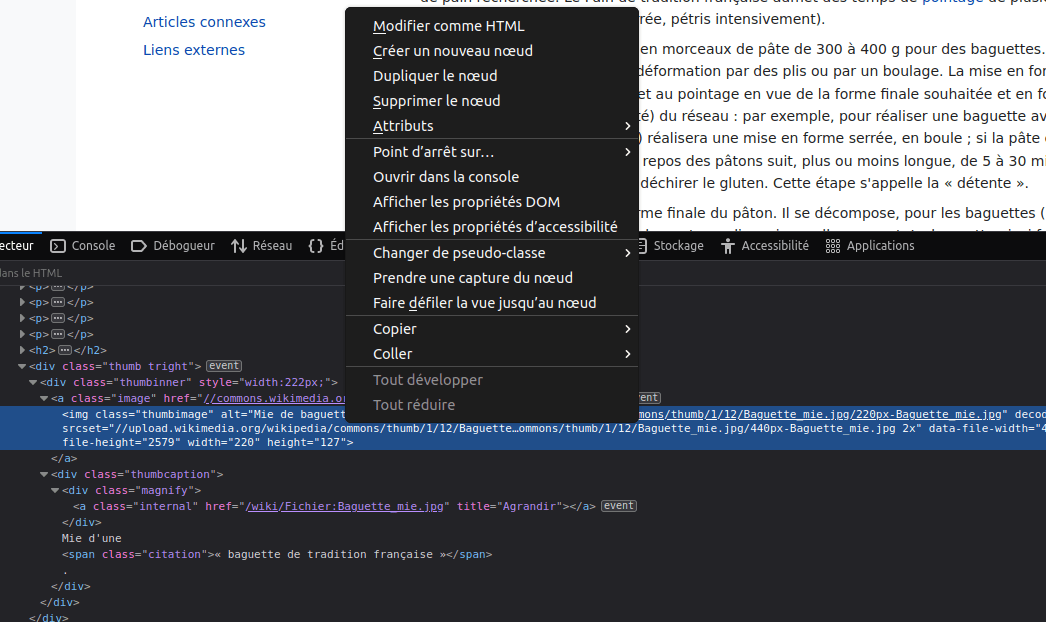The width and height of the screenshot is (1046, 622).
Task: Open the Réseau panel icon
Action: [x=239, y=246]
